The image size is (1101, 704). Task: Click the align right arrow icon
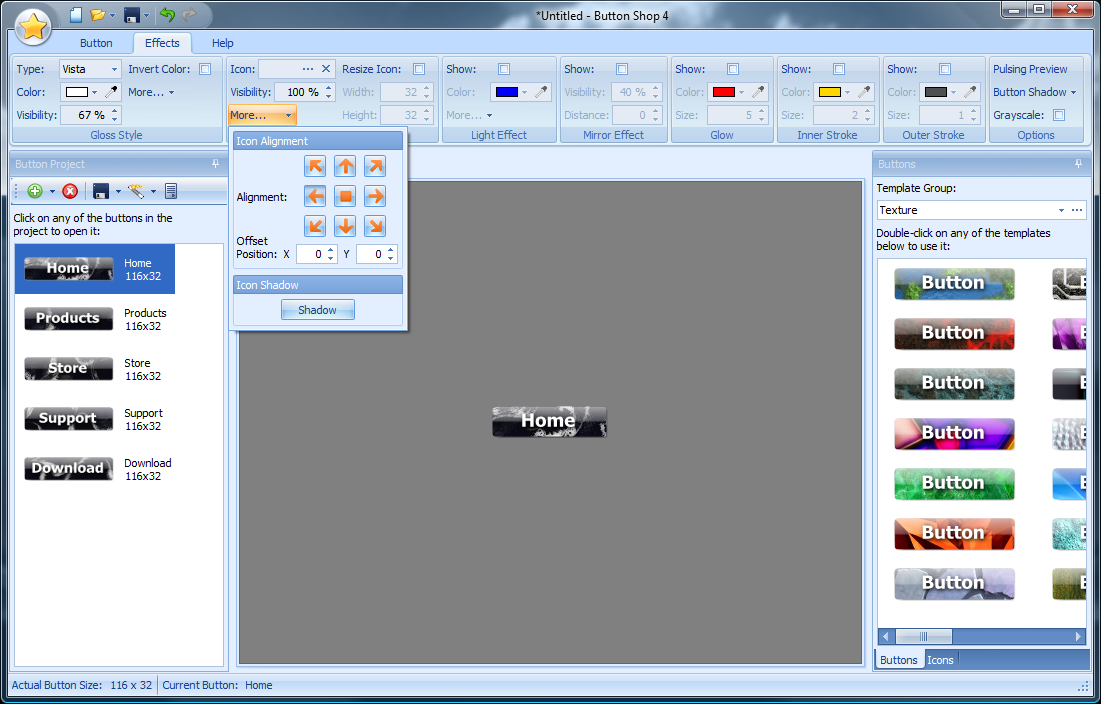375,196
